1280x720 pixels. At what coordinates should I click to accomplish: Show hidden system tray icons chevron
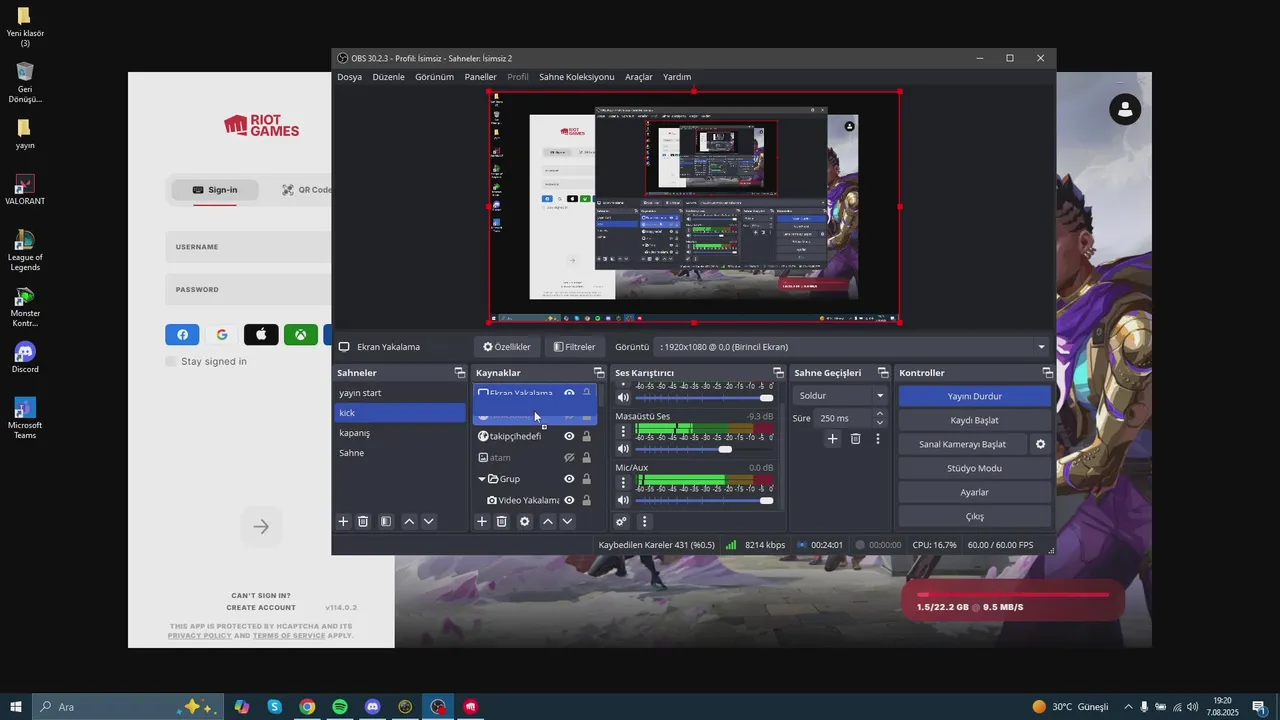(1128, 707)
